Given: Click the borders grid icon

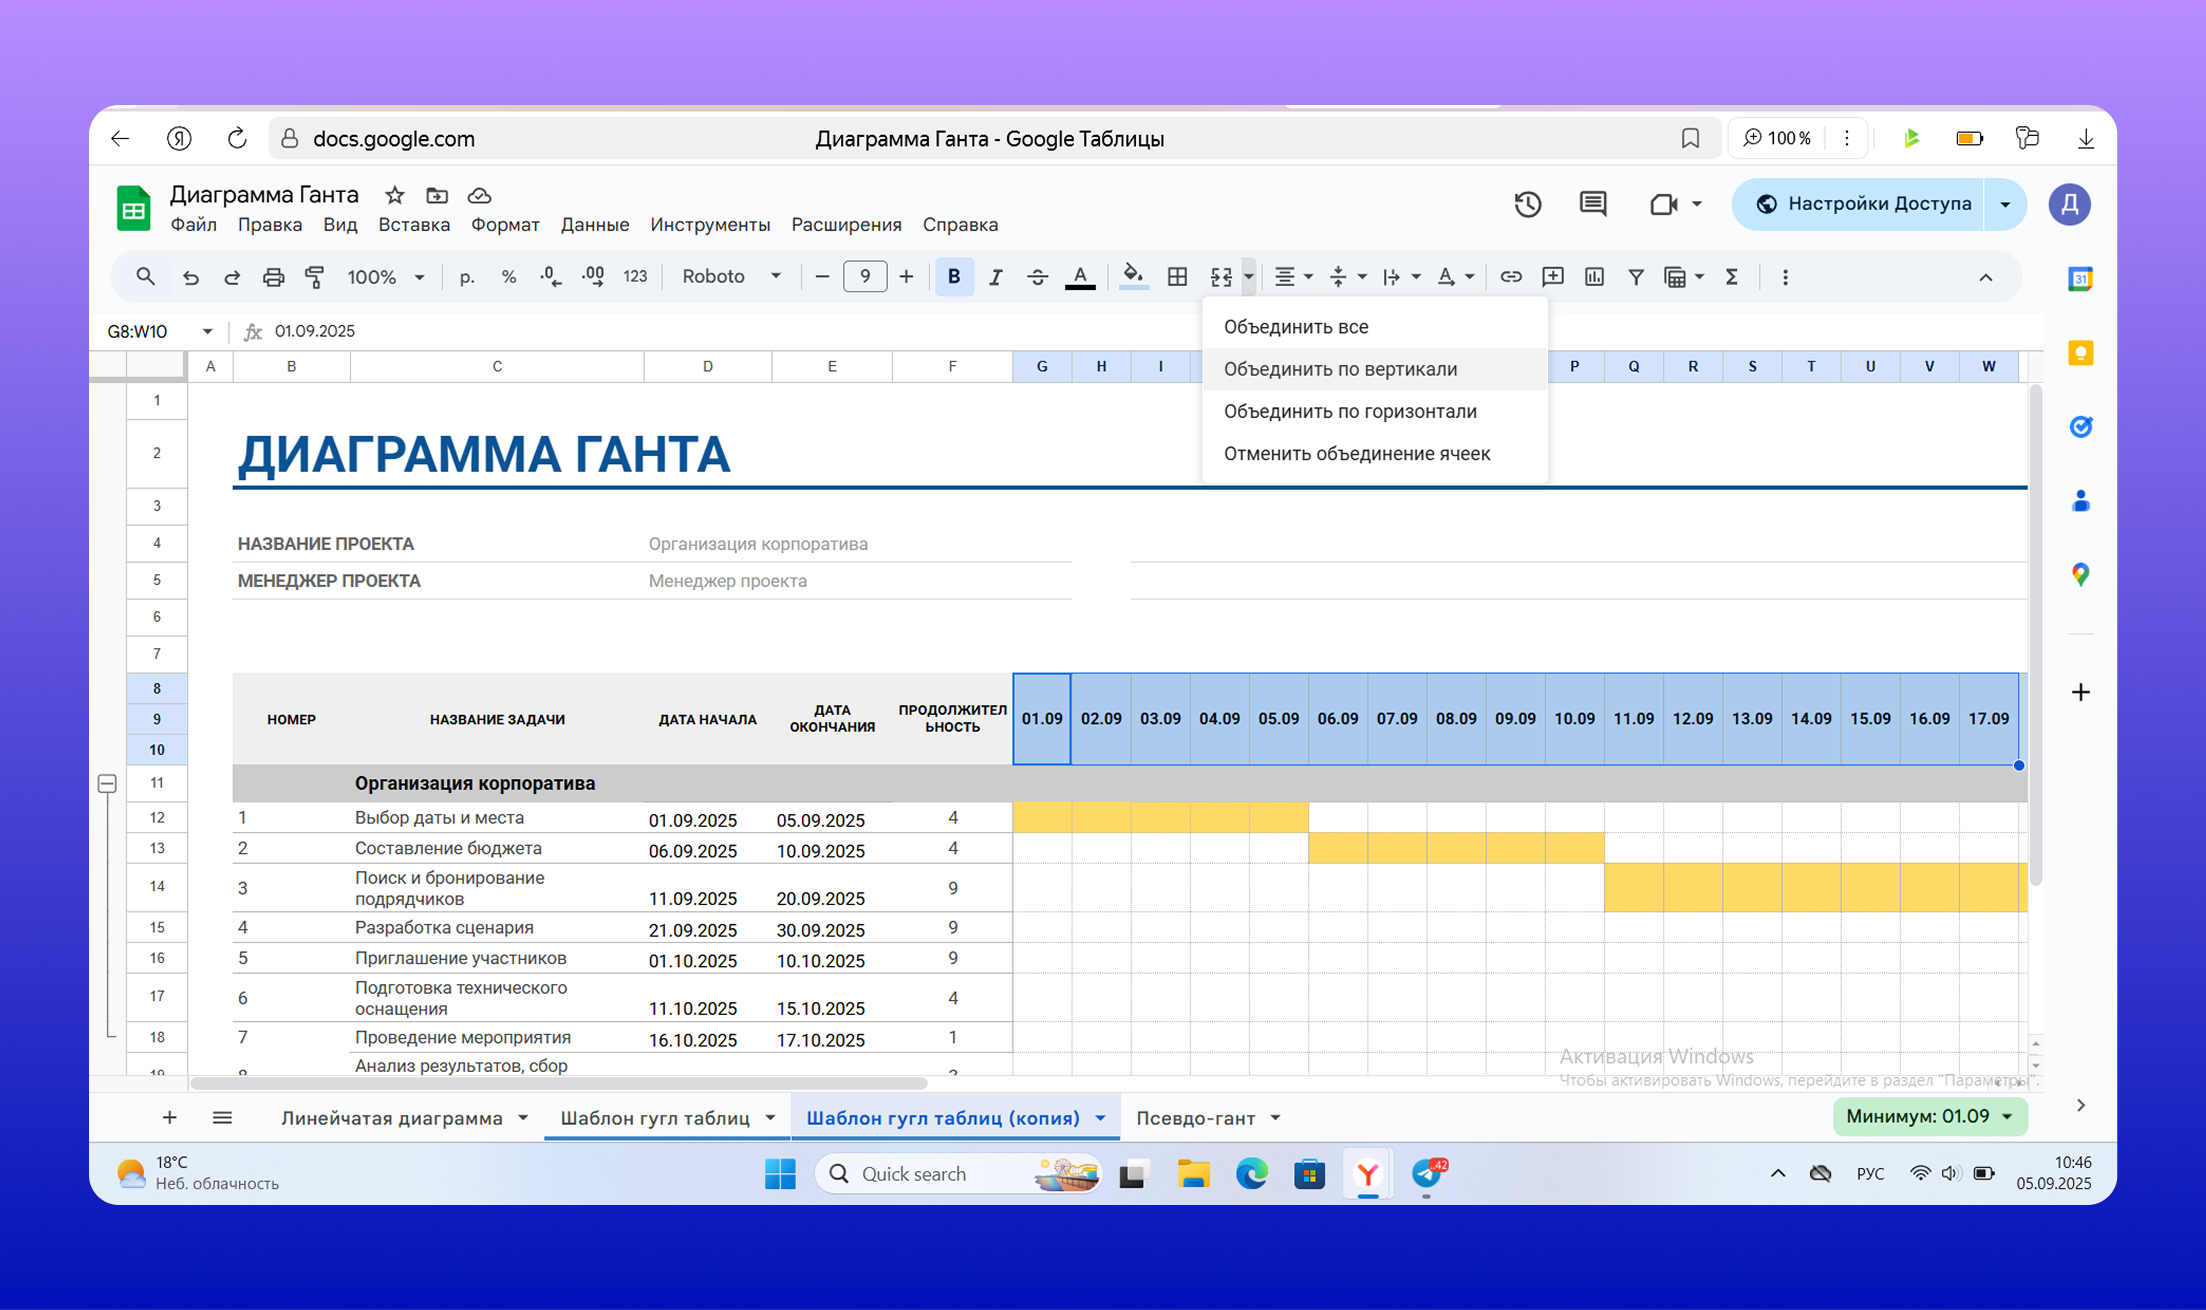Looking at the screenshot, I should [x=1177, y=277].
